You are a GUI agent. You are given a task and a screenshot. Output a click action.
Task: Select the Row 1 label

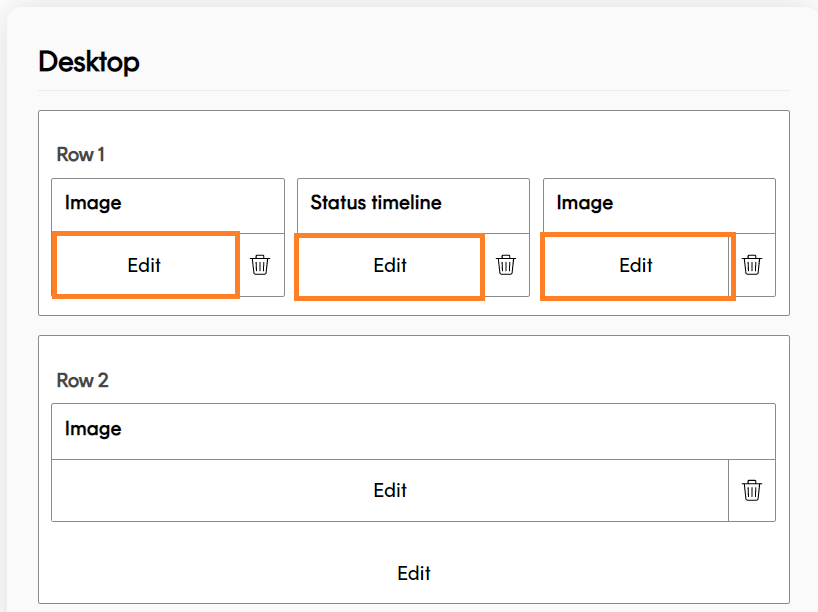79,154
